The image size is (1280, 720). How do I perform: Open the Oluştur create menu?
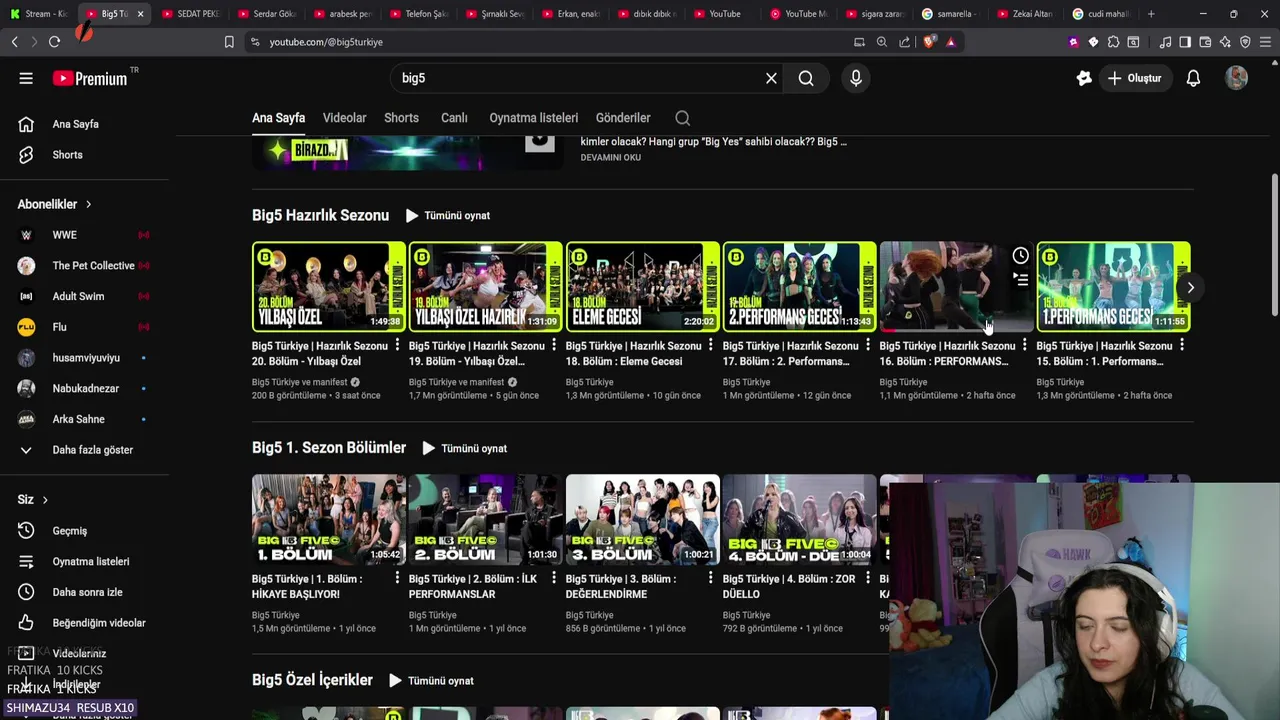coord(1136,78)
